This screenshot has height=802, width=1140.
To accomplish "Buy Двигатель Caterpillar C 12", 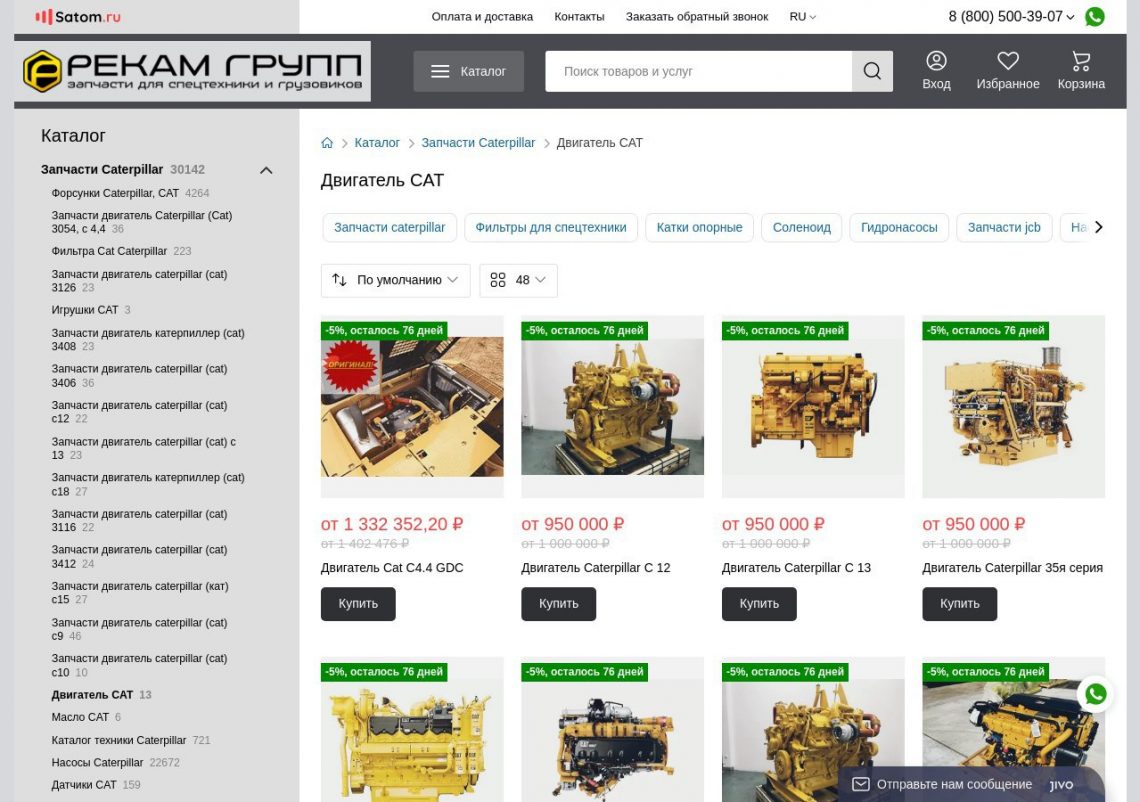I will pyautogui.click(x=558, y=603).
